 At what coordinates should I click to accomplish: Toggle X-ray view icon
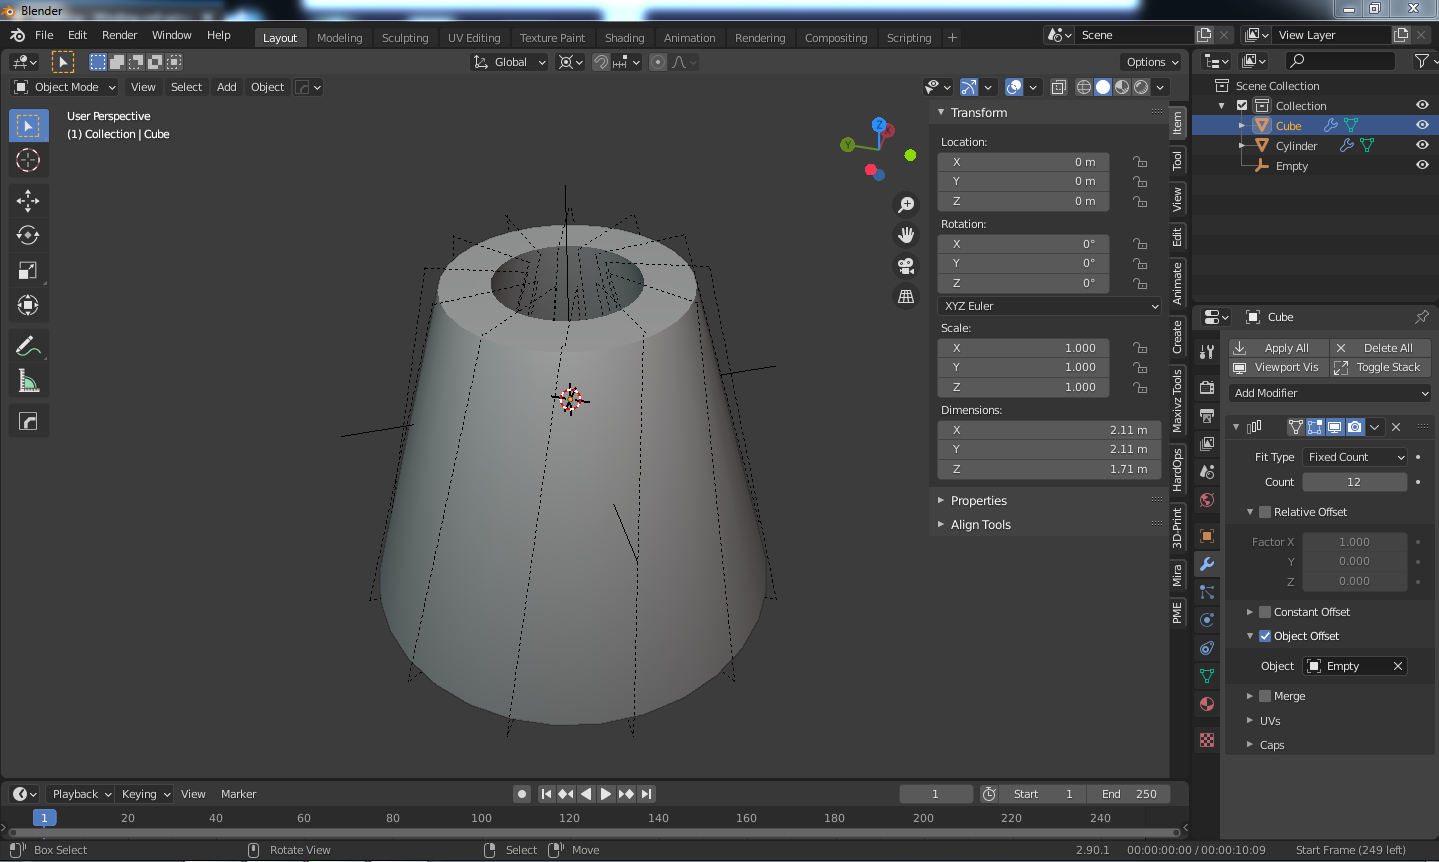click(1058, 87)
